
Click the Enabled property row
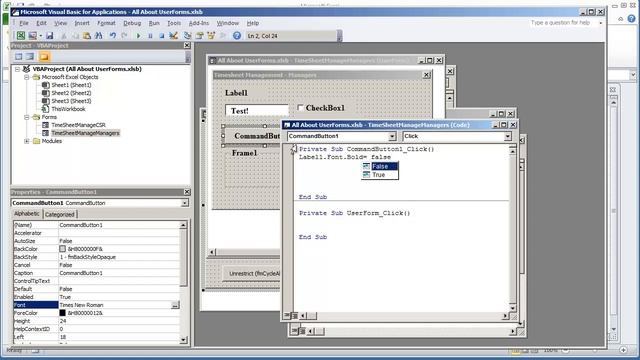[96, 297]
